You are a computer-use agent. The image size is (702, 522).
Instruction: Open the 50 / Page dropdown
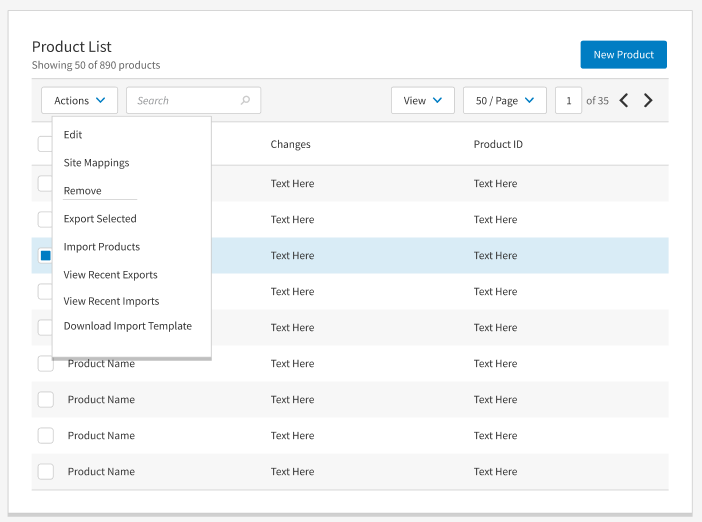pos(505,100)
